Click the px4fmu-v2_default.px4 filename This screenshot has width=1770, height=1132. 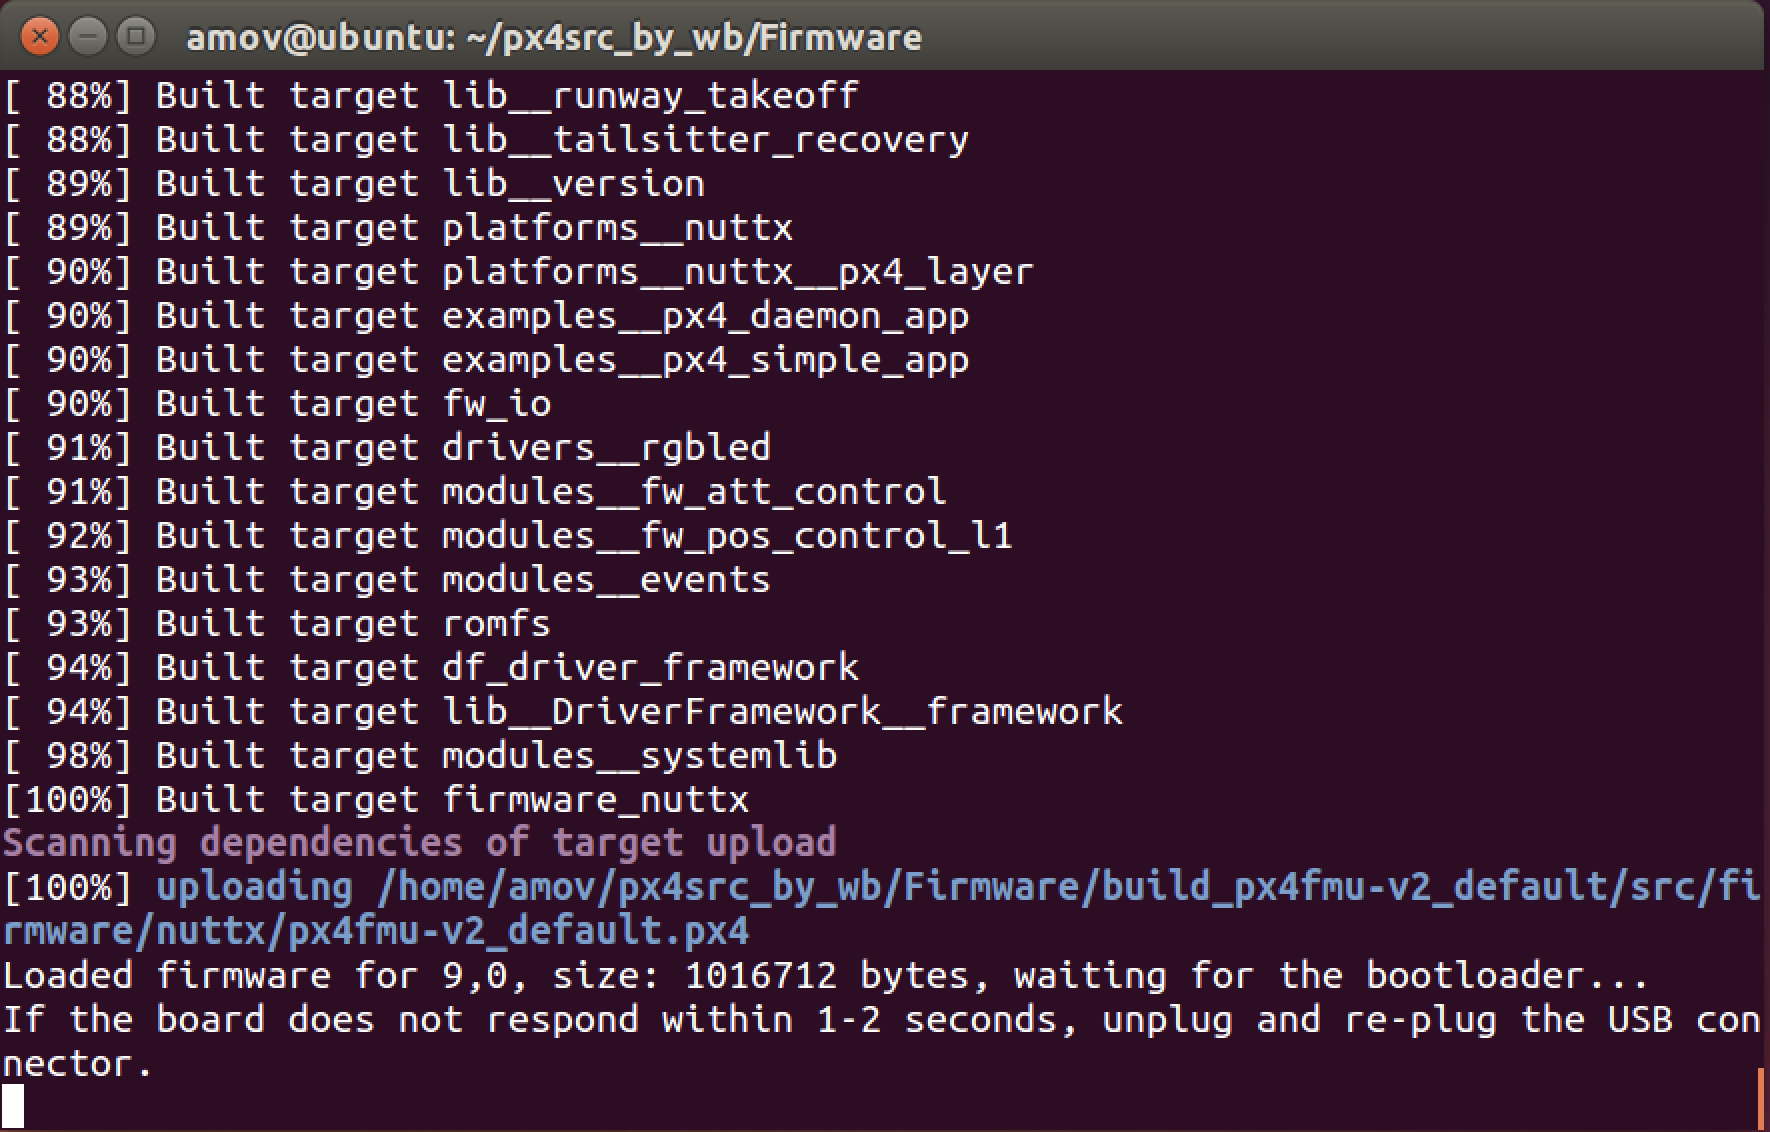point(518,932)
